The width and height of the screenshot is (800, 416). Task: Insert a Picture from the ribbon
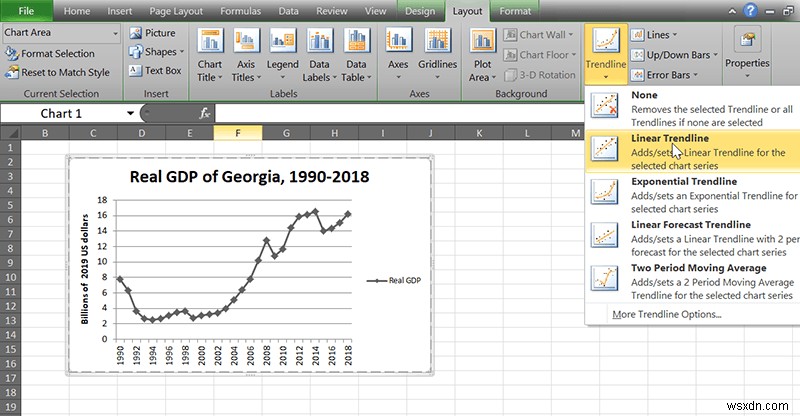[x=152, y=33]
